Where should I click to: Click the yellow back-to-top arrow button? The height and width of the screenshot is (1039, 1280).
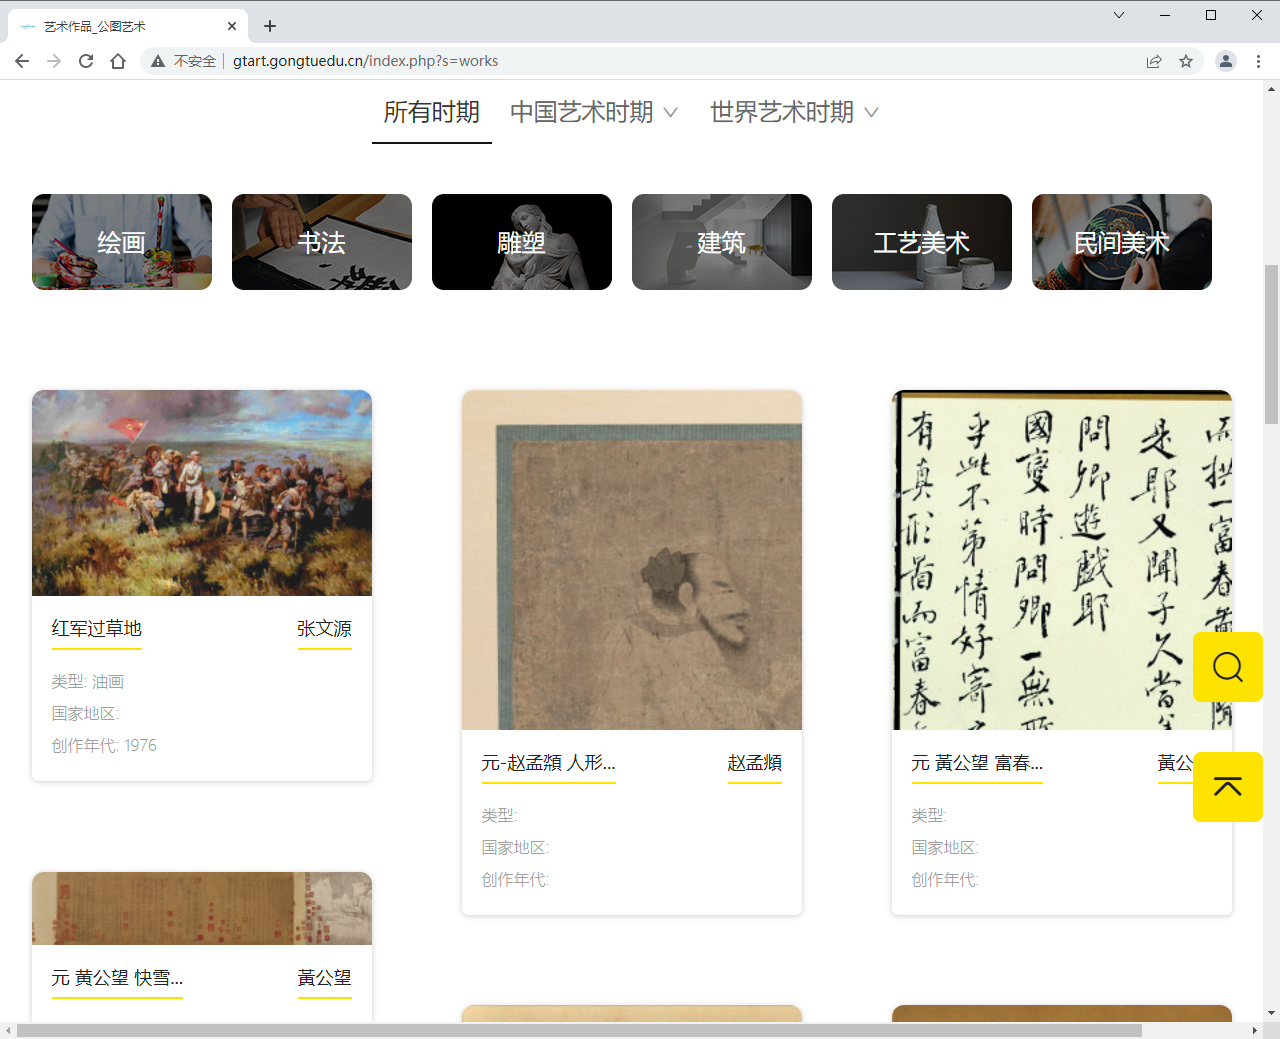(1228, 787)
